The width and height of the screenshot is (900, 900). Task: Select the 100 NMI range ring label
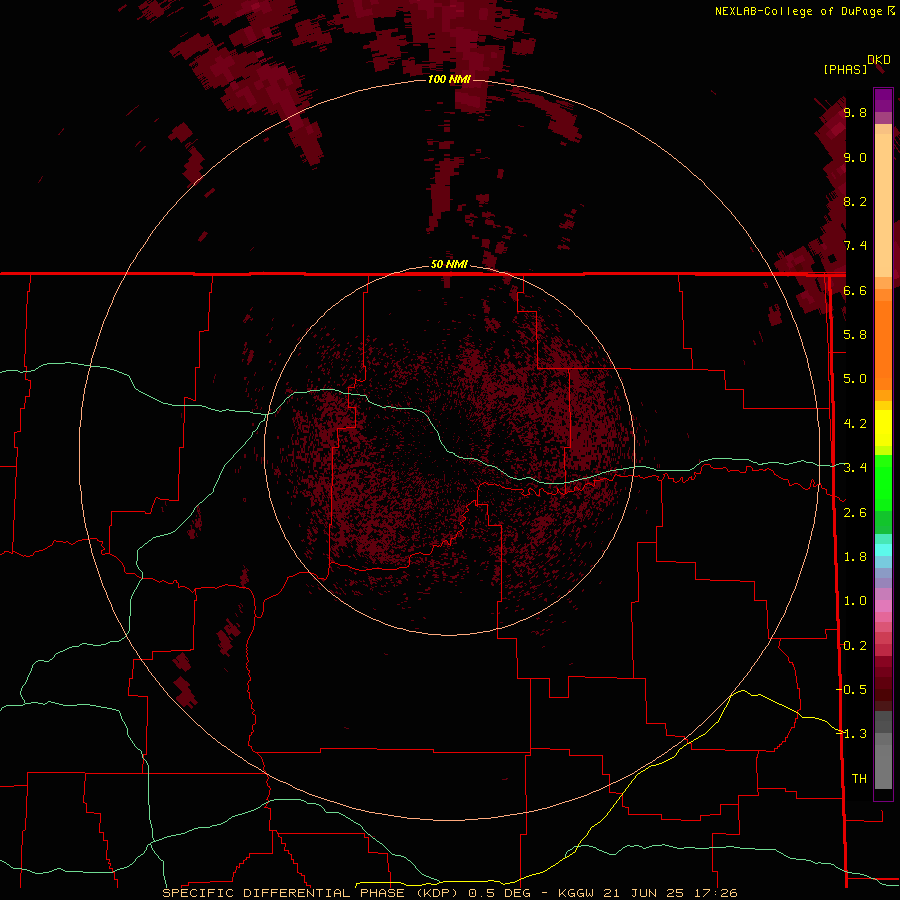449,79
